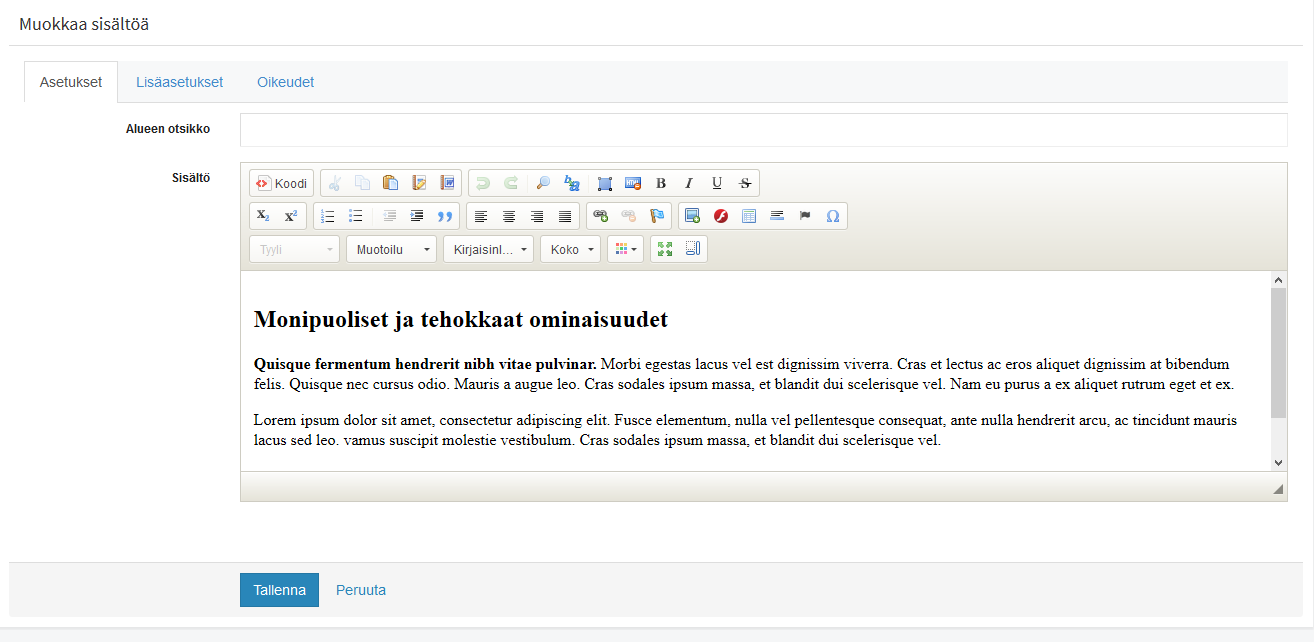Center-align the paragraph text
Screen dimensions: 1314x642
509,216
